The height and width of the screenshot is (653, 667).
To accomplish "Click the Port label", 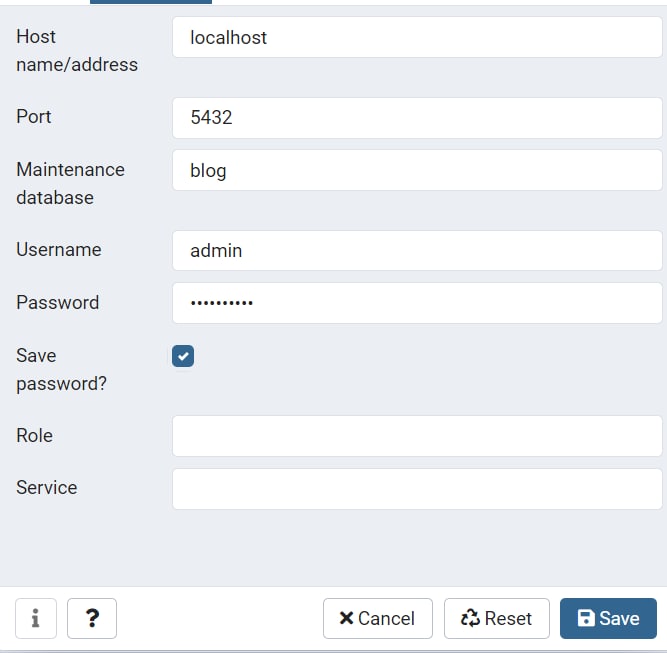I will click(x=34, y=117).
